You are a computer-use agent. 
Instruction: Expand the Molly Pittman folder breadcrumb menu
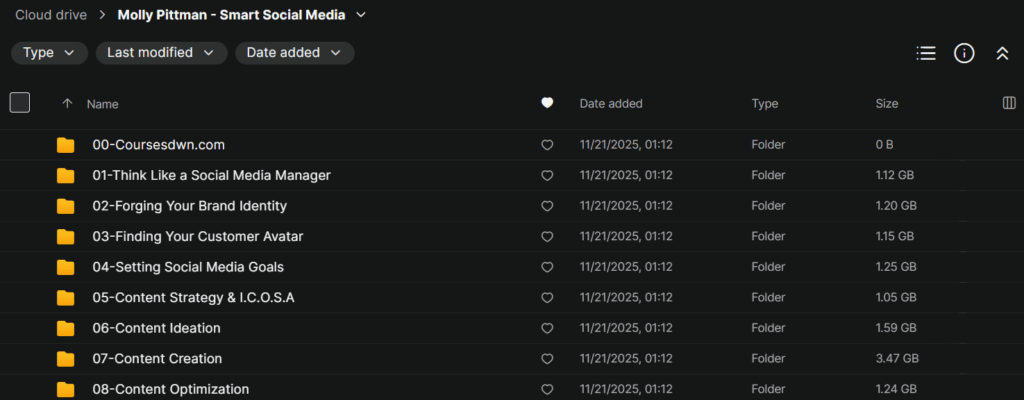361,15
